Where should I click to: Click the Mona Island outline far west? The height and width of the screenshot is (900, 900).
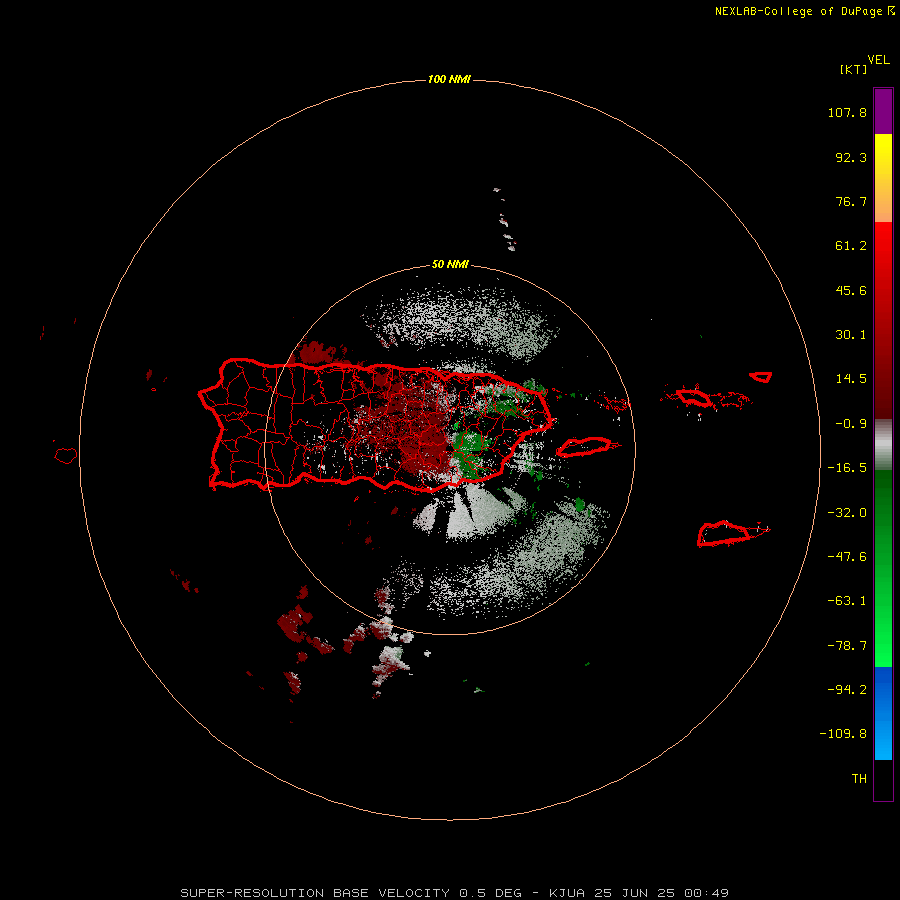(66, 456)
